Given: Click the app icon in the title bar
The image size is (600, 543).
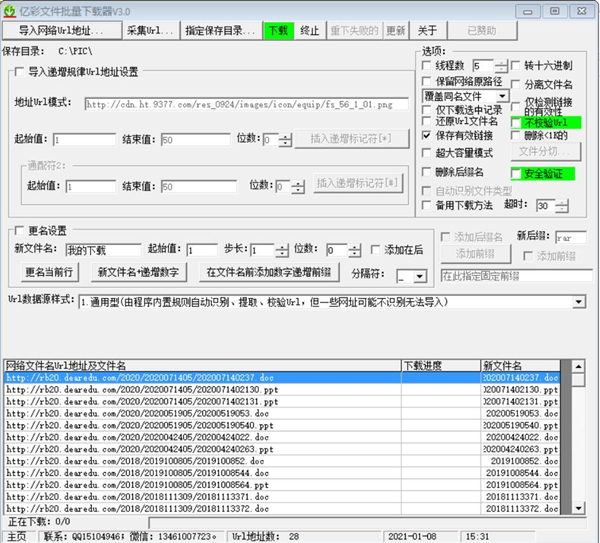Looking at the screenshot, I should point(8,9).
